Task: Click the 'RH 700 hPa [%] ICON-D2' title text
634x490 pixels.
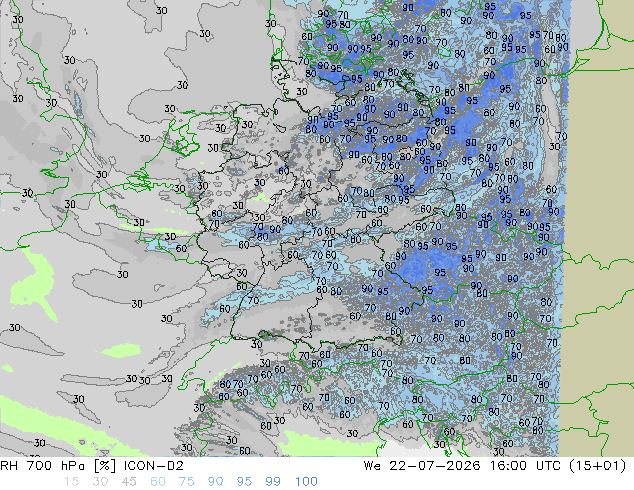Action: (x=92, y=466)
